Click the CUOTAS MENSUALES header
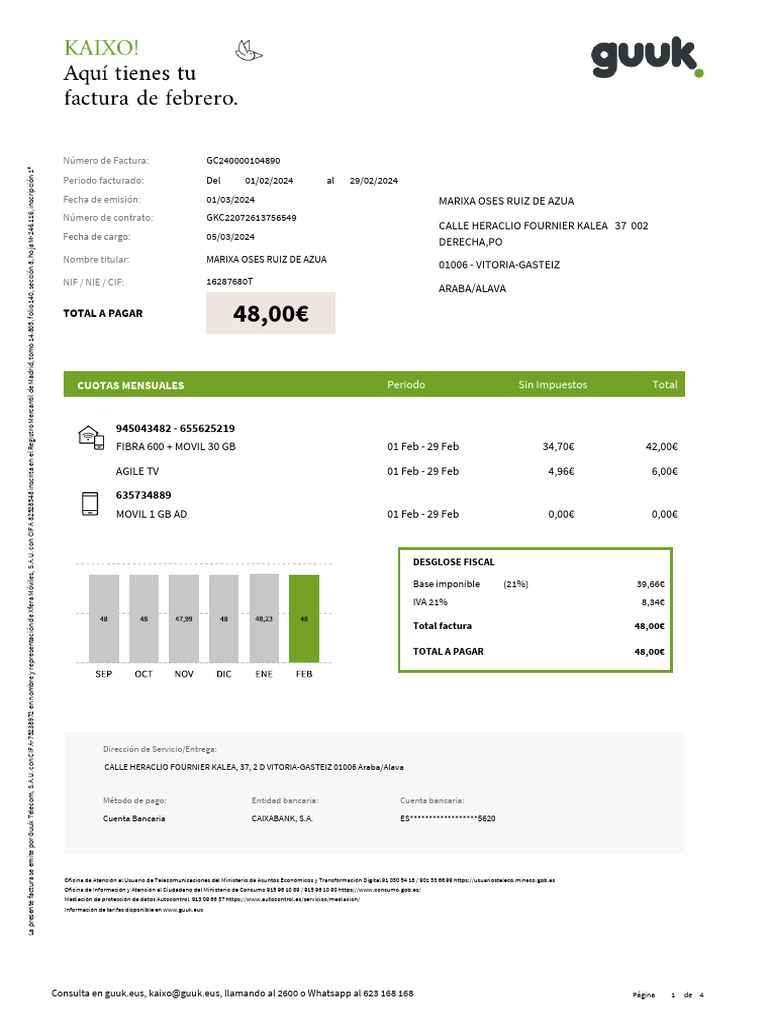Image resolution: width=768 pixels, height=1024 pixels. click(x=131, y=385)
